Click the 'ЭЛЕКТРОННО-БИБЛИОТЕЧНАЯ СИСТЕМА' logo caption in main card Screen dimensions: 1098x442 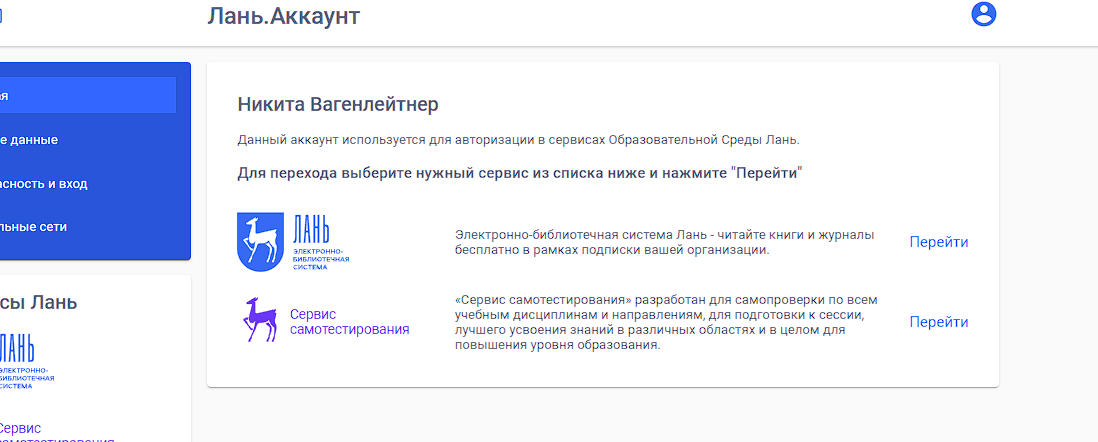pos(321,258)
